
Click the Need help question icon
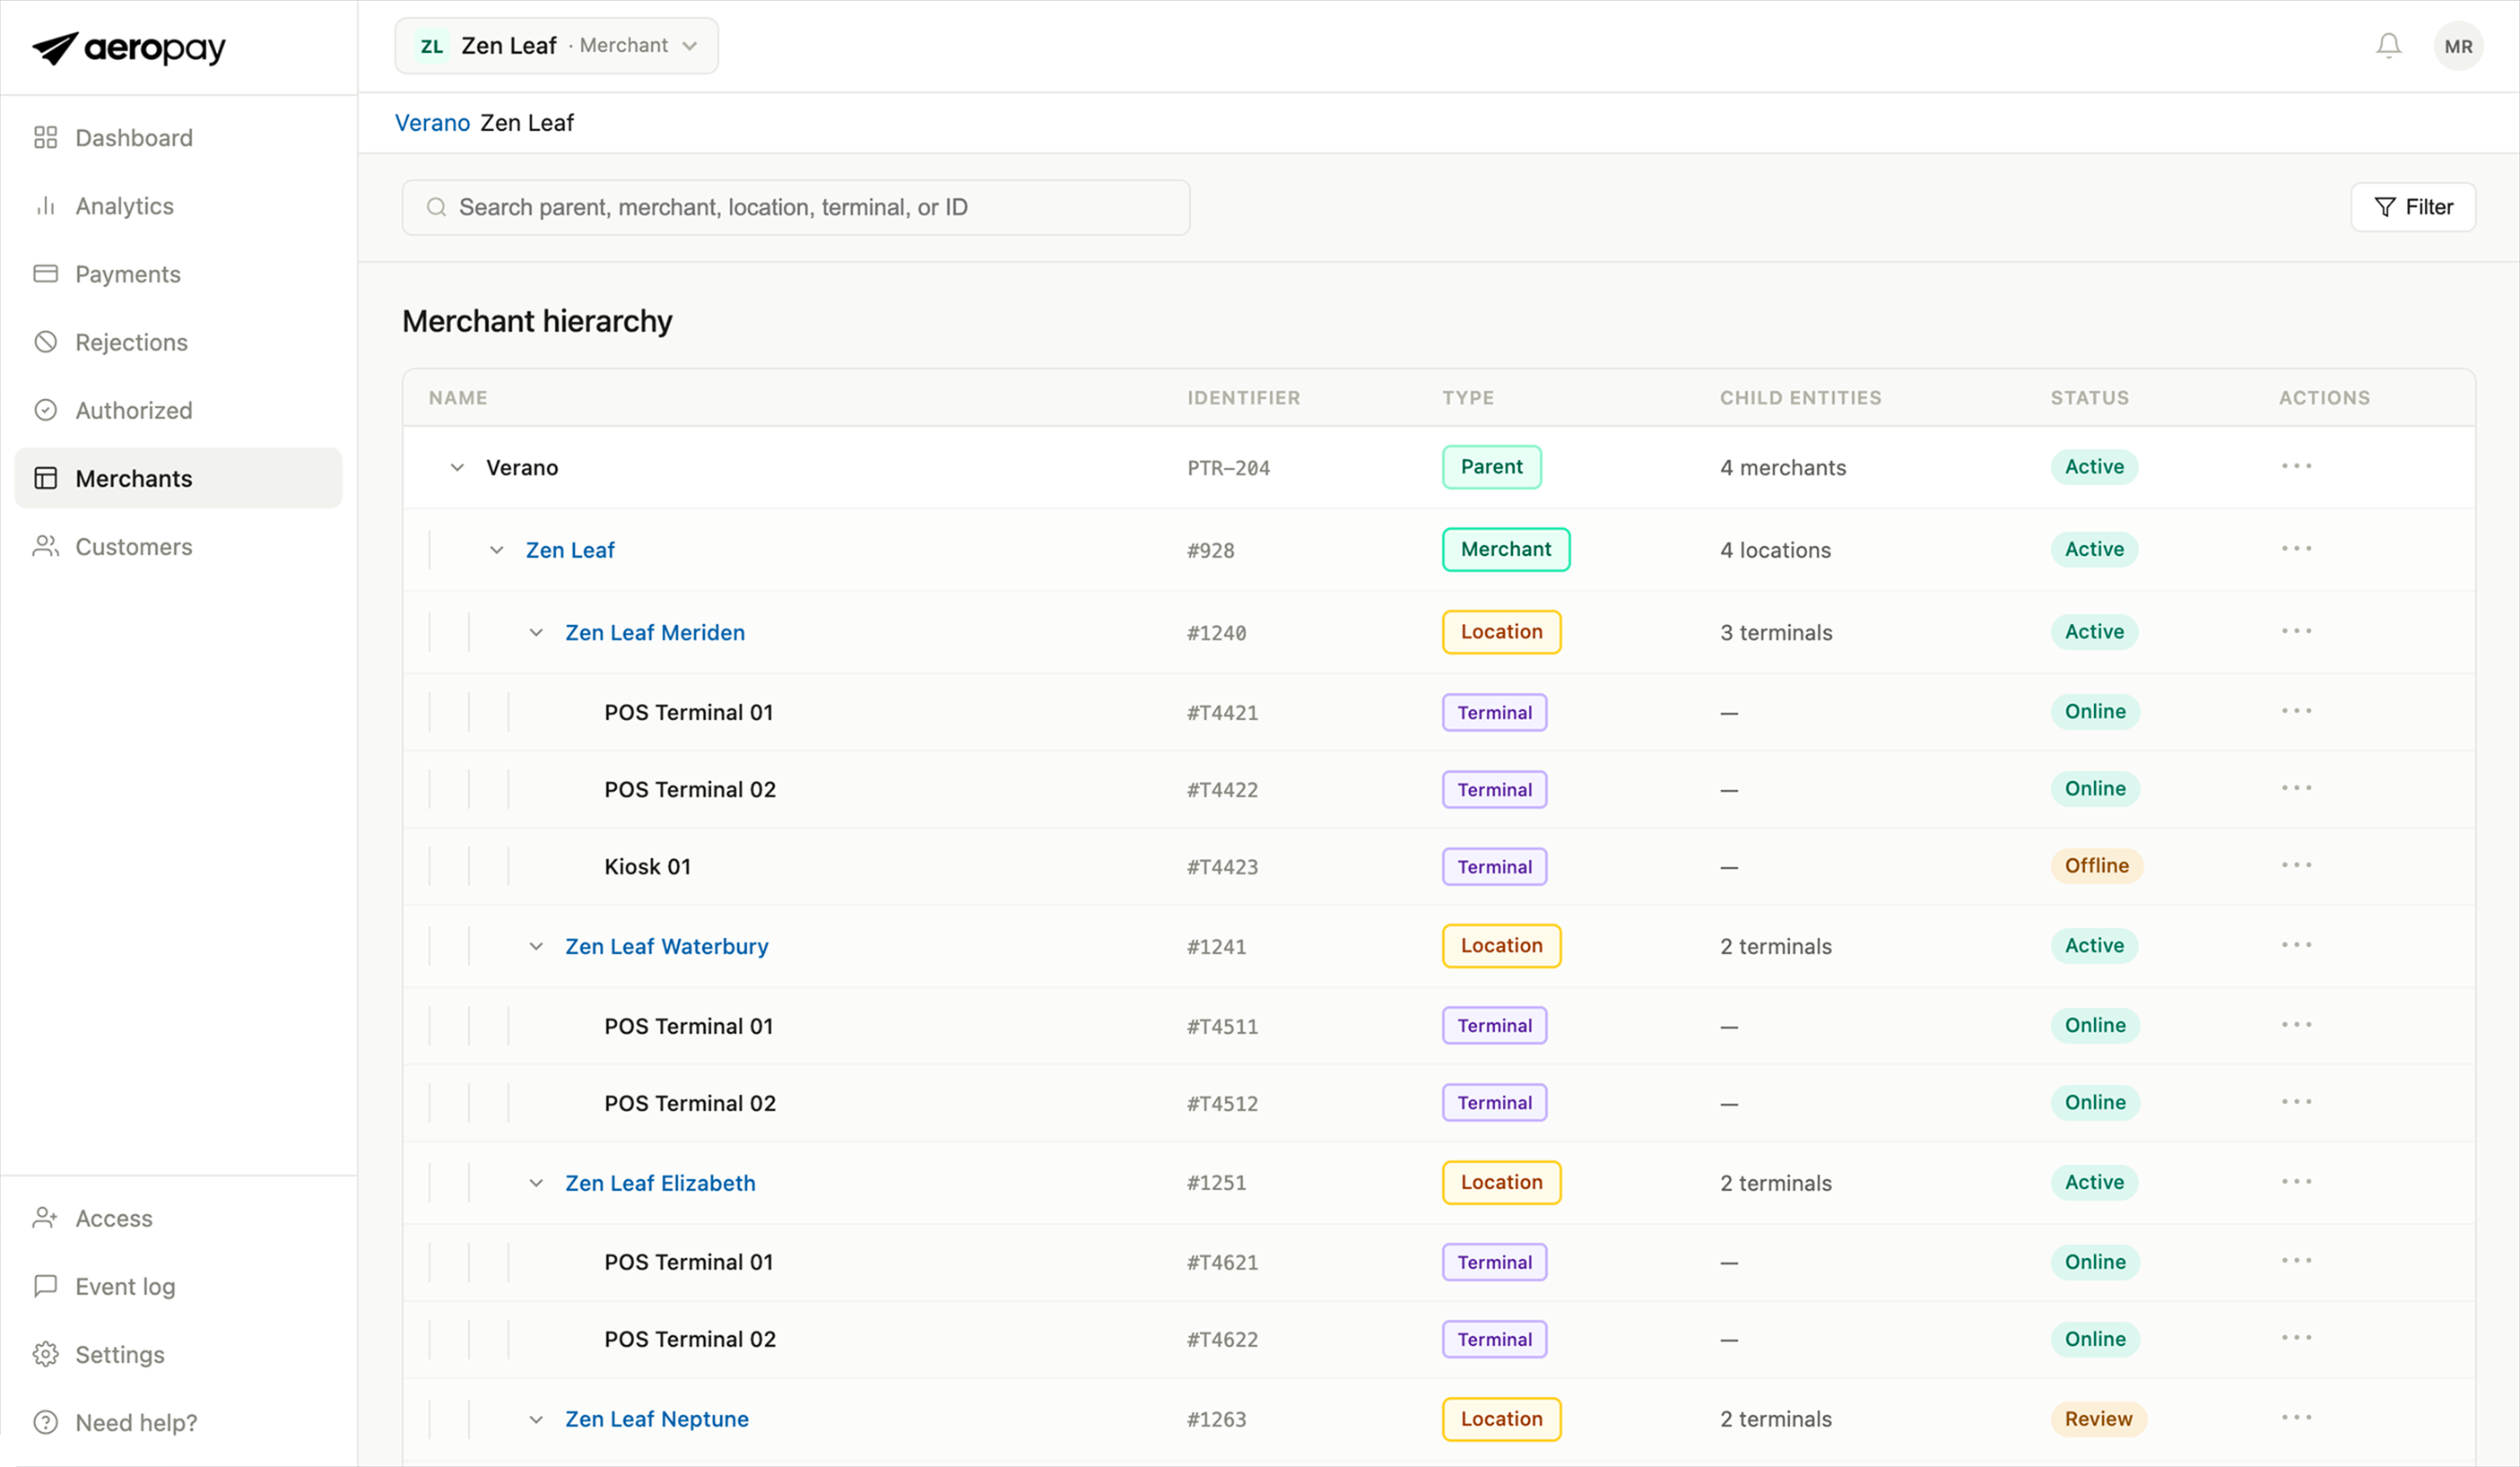[x=46, y=1421]
